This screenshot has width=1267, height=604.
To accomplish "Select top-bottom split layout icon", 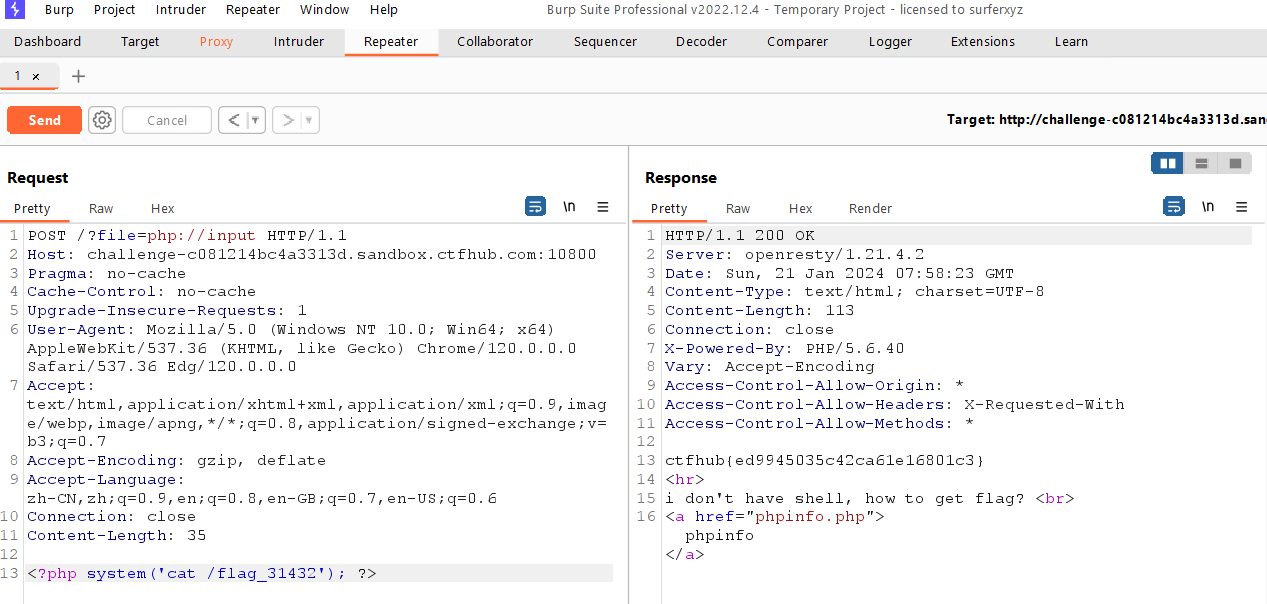I will 1202,163.
